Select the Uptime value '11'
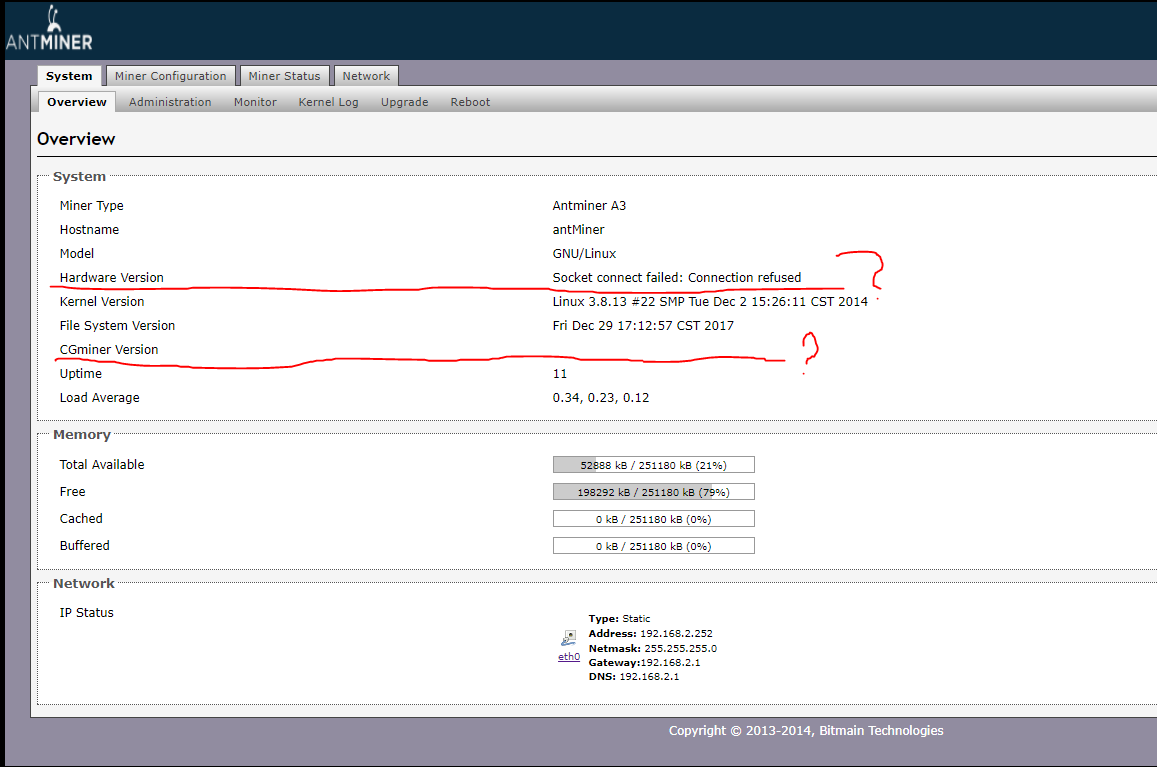This screenshot has width=1157, height=767. pos(560,374)
